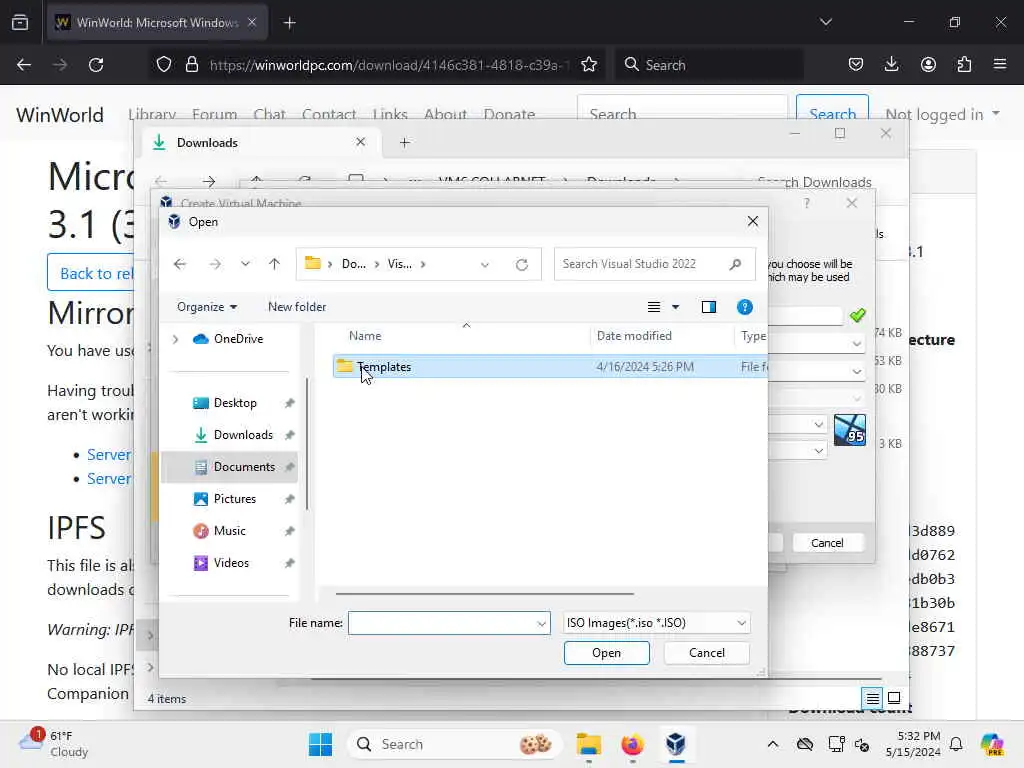
Task: Click New folder button
Action: (296, 307)
